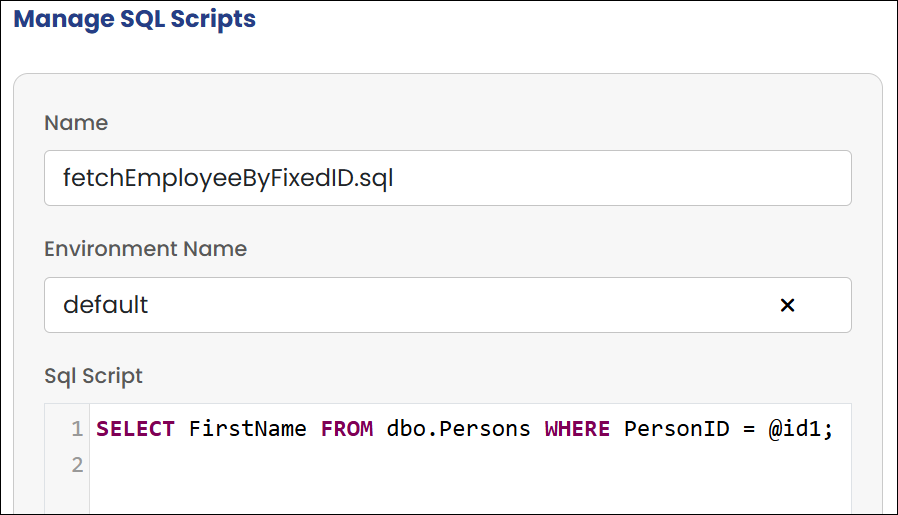This screenshot has height=515, width=898.
Task: Click line number 1 in the editor gutter
Action: click(x=77, y=429)
